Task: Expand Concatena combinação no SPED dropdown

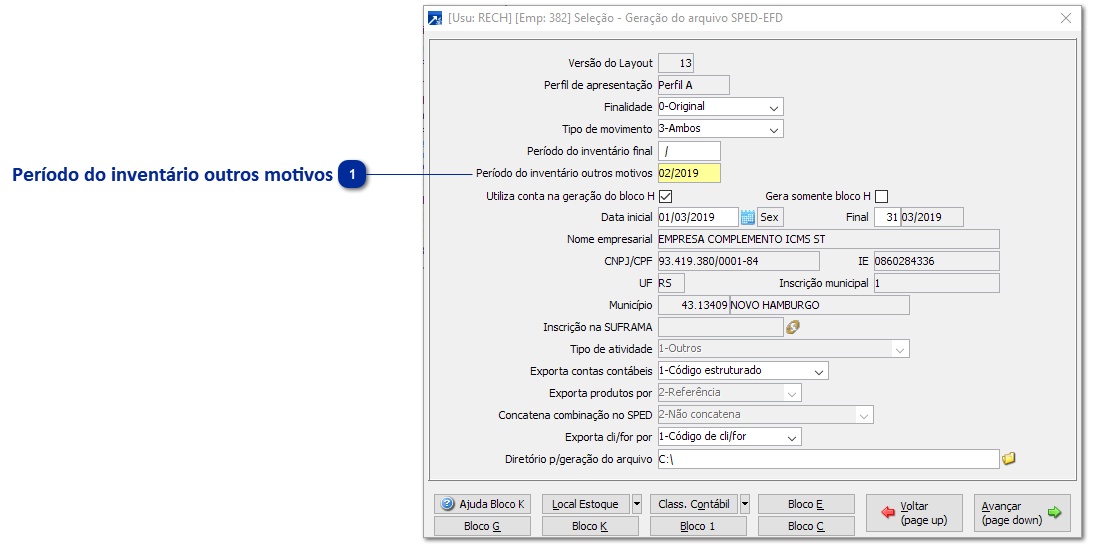Action: pyautogui.click(x=864, y=415)
